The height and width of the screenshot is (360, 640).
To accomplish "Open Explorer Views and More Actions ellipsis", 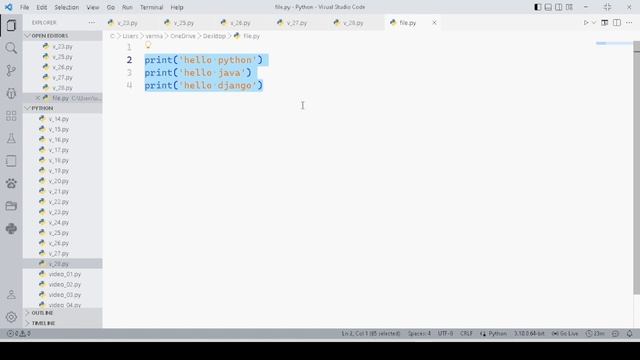I will 91,23.
